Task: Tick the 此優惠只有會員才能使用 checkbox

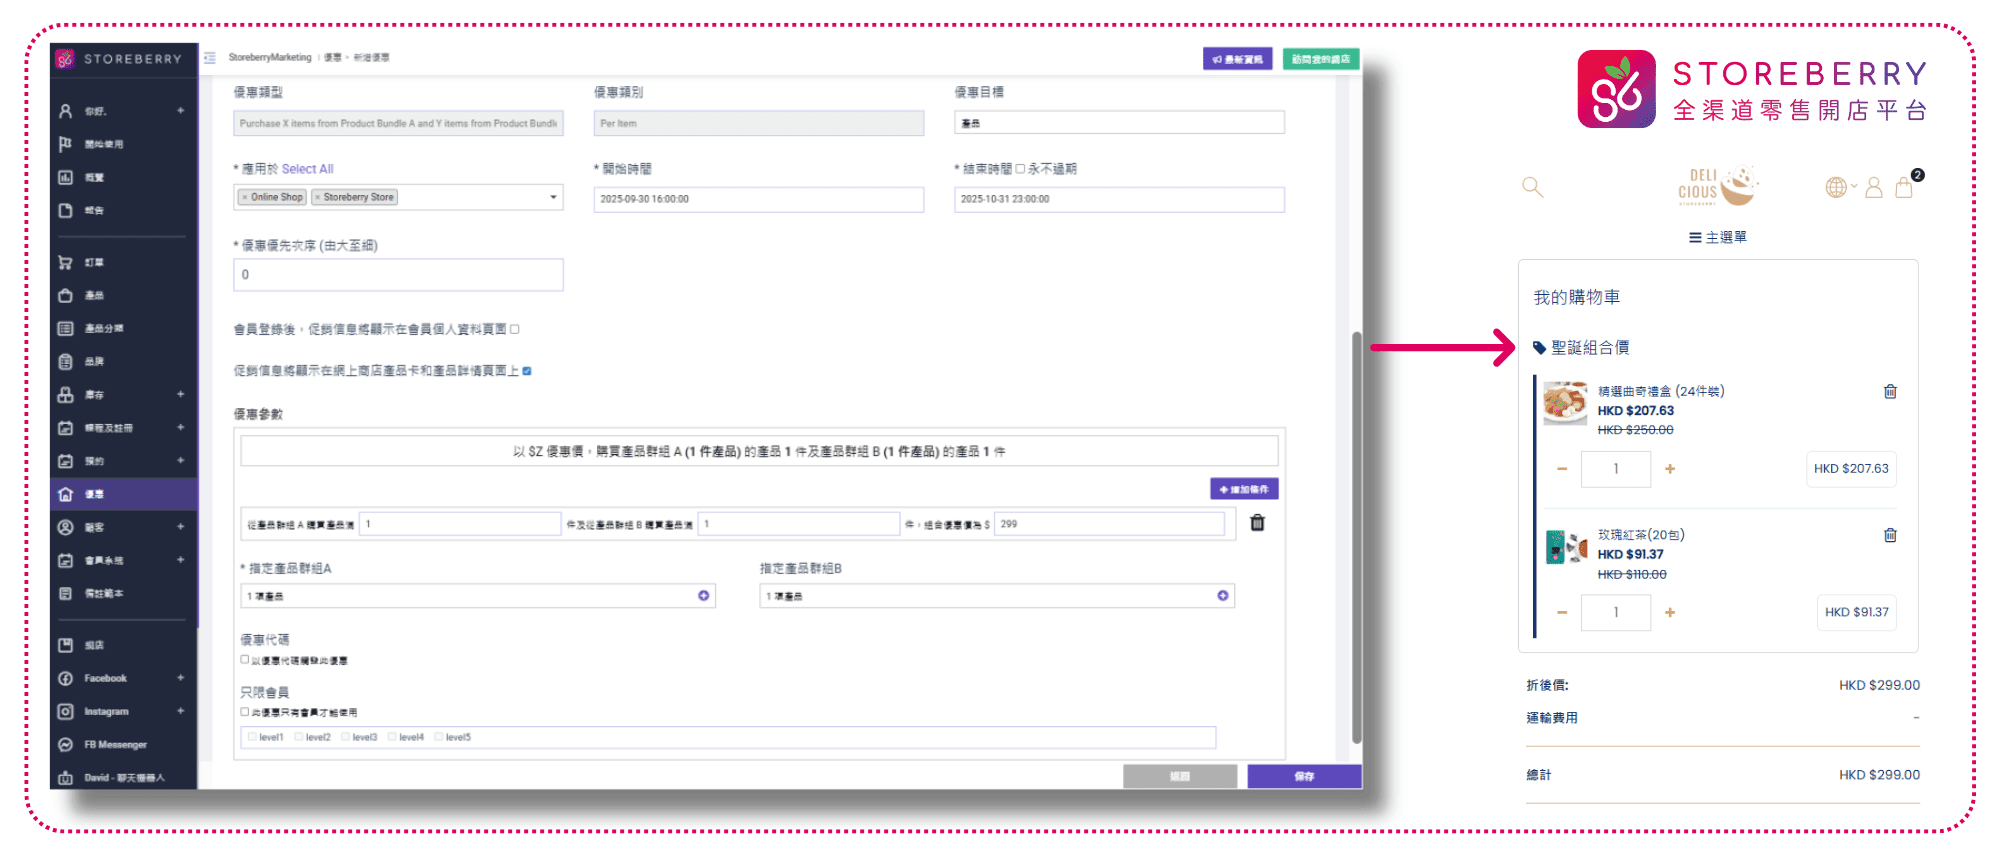Action: tap(245, 712)
